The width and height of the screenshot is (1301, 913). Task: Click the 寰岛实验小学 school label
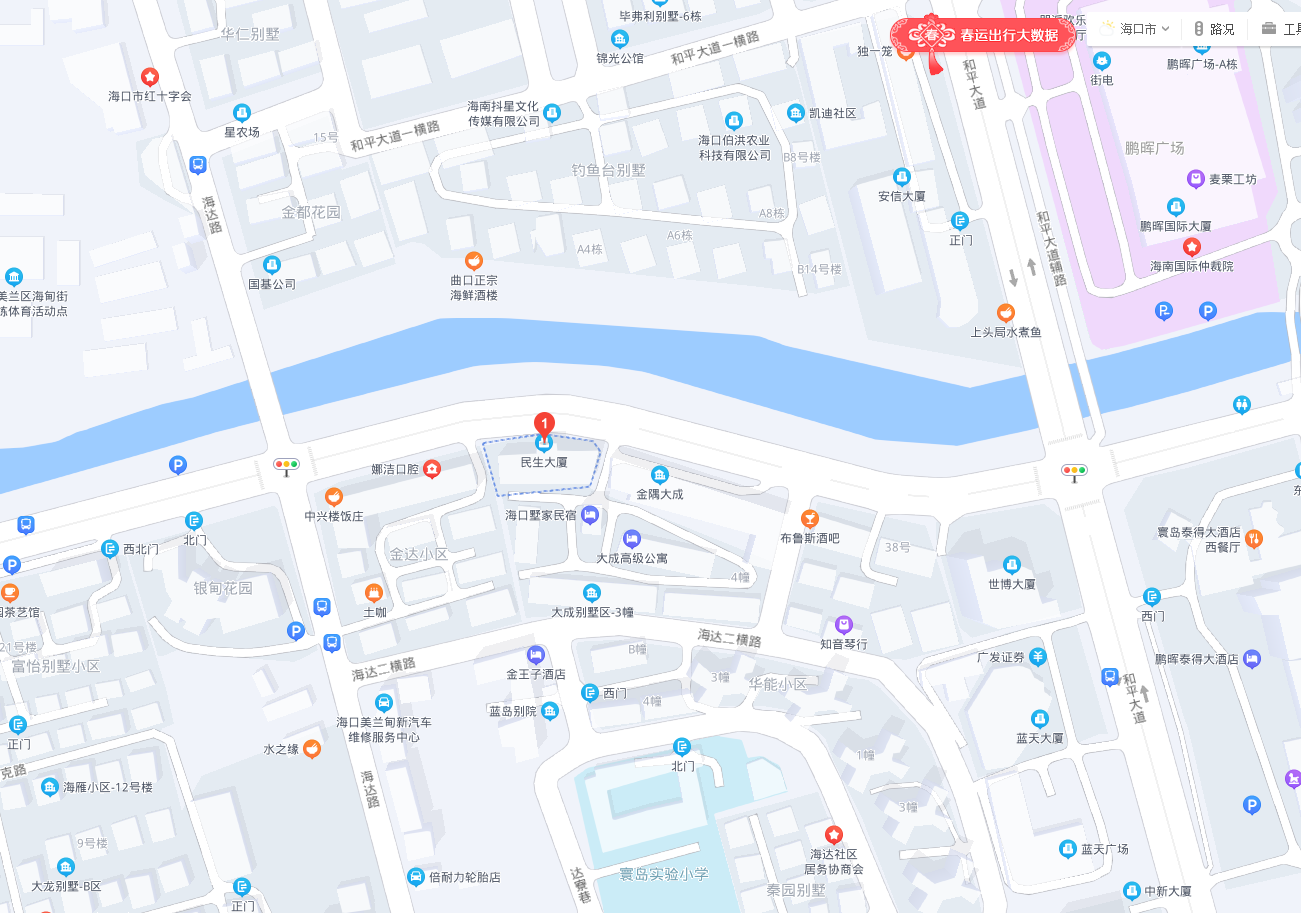(x=663, y=874)
